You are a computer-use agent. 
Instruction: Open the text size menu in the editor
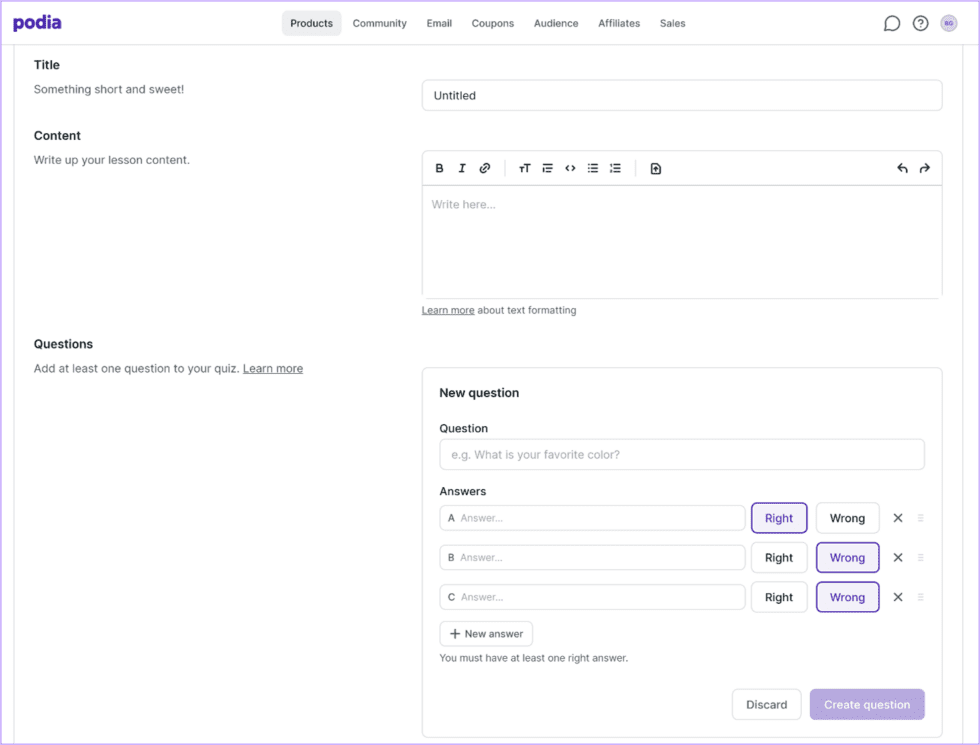point(524,168)
